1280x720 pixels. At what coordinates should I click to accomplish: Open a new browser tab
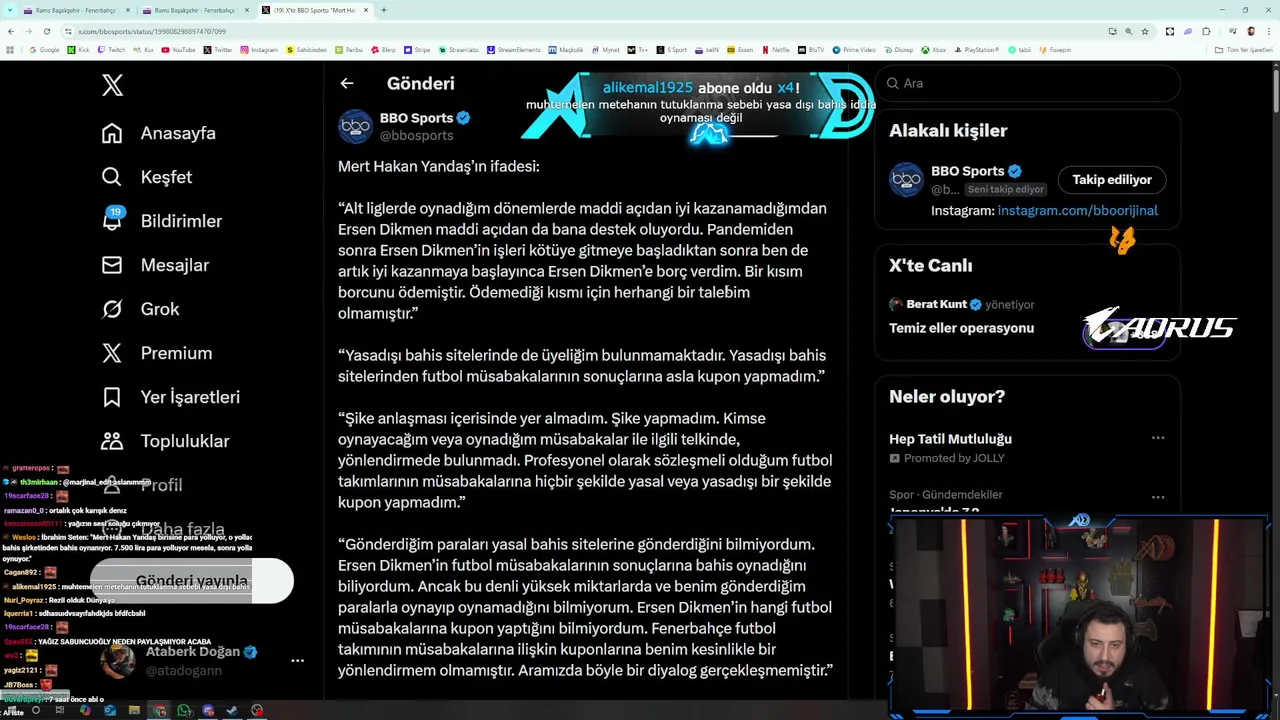click(x=384, y=10)
